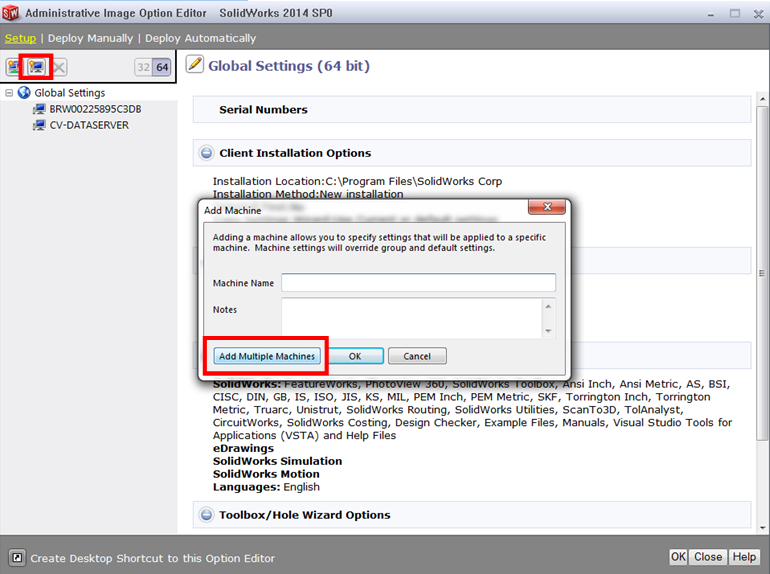Select Global Settings in the tree
Viewport: 770px width, 574px height.
[70, 93]
